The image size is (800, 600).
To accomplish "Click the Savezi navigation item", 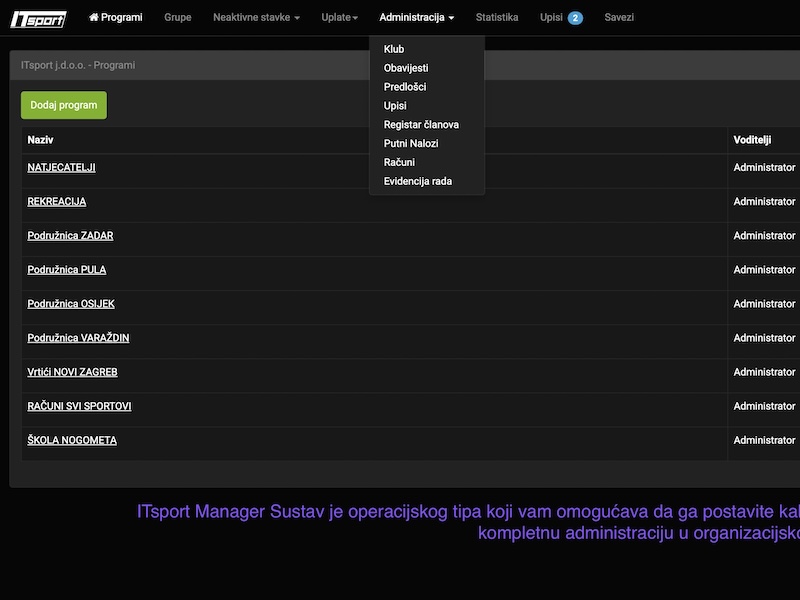I will tap(619, 17).
